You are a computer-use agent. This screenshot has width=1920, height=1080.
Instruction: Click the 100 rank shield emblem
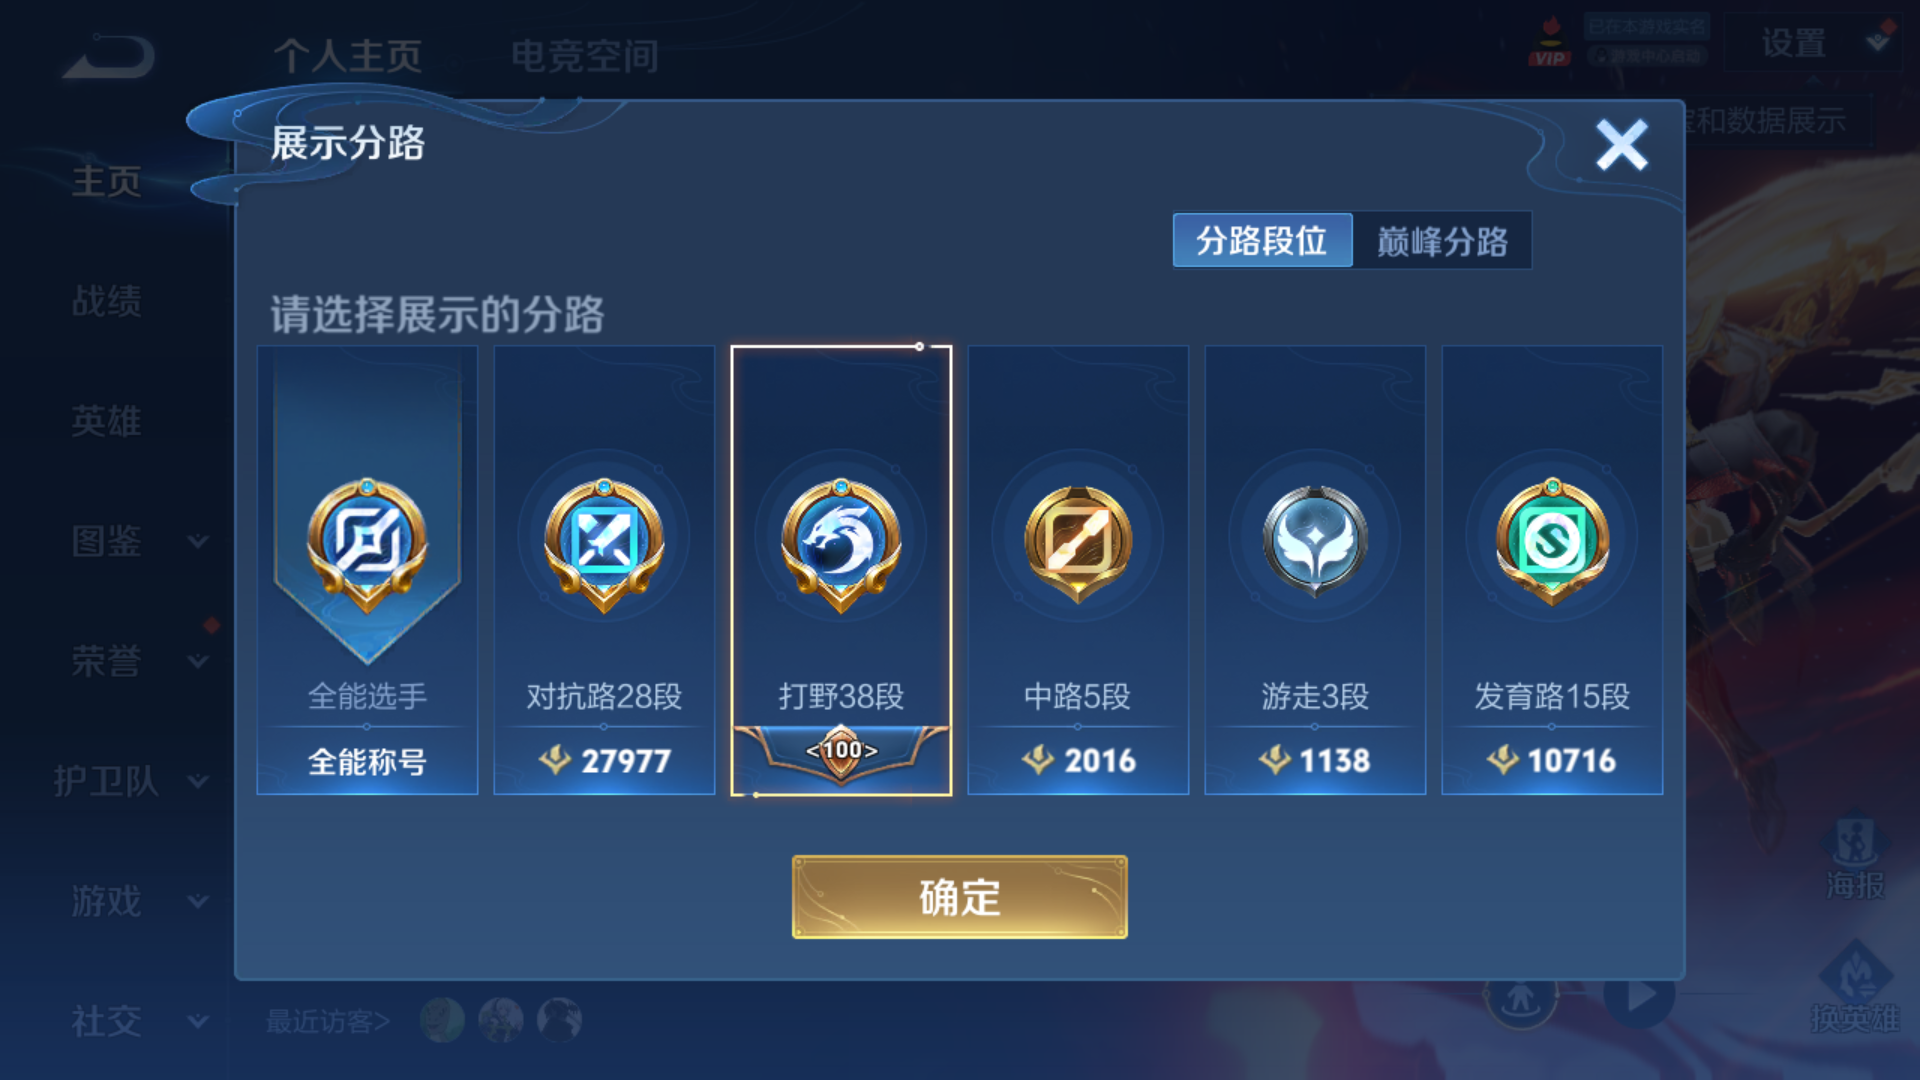click(841, 751)
